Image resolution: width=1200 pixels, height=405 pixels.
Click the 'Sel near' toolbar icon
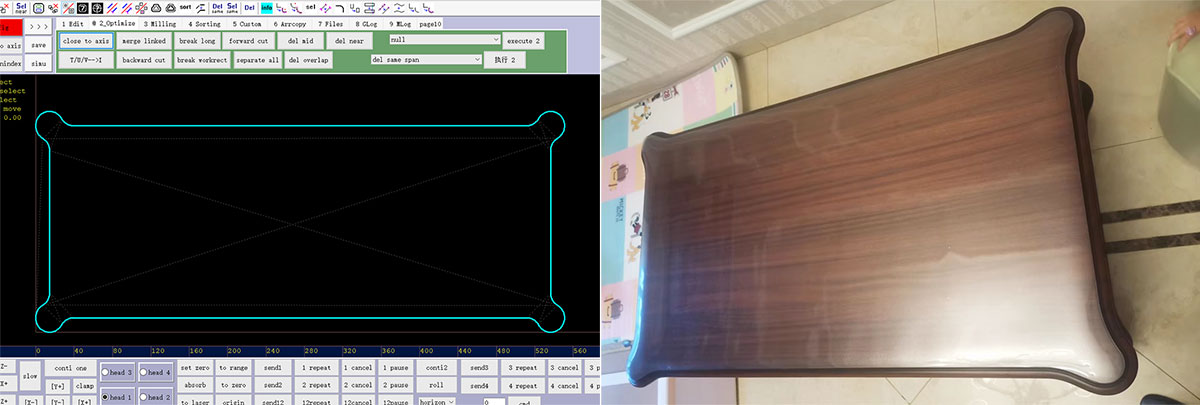point(21,8)
